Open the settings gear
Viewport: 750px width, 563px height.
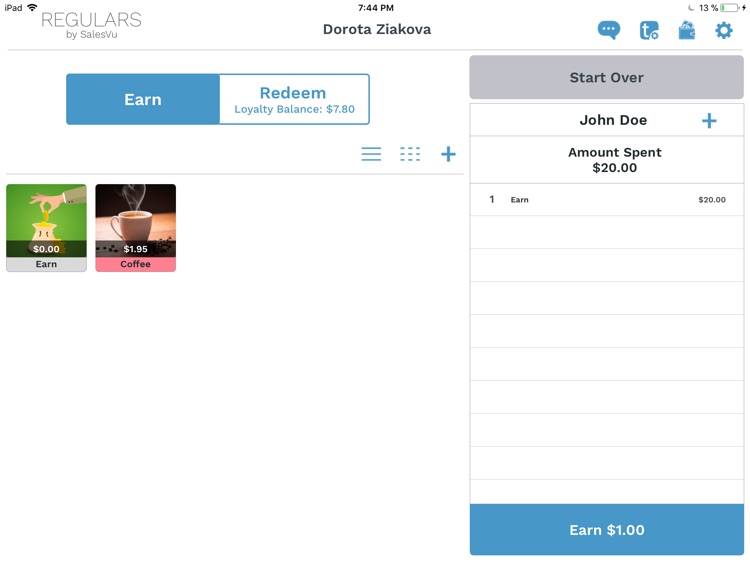(724, 30)
